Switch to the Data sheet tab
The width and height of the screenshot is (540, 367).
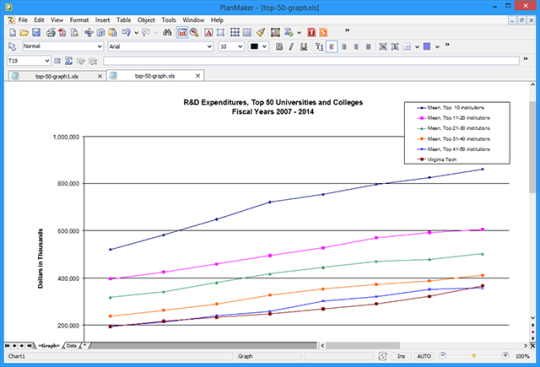tap(72, 346)
